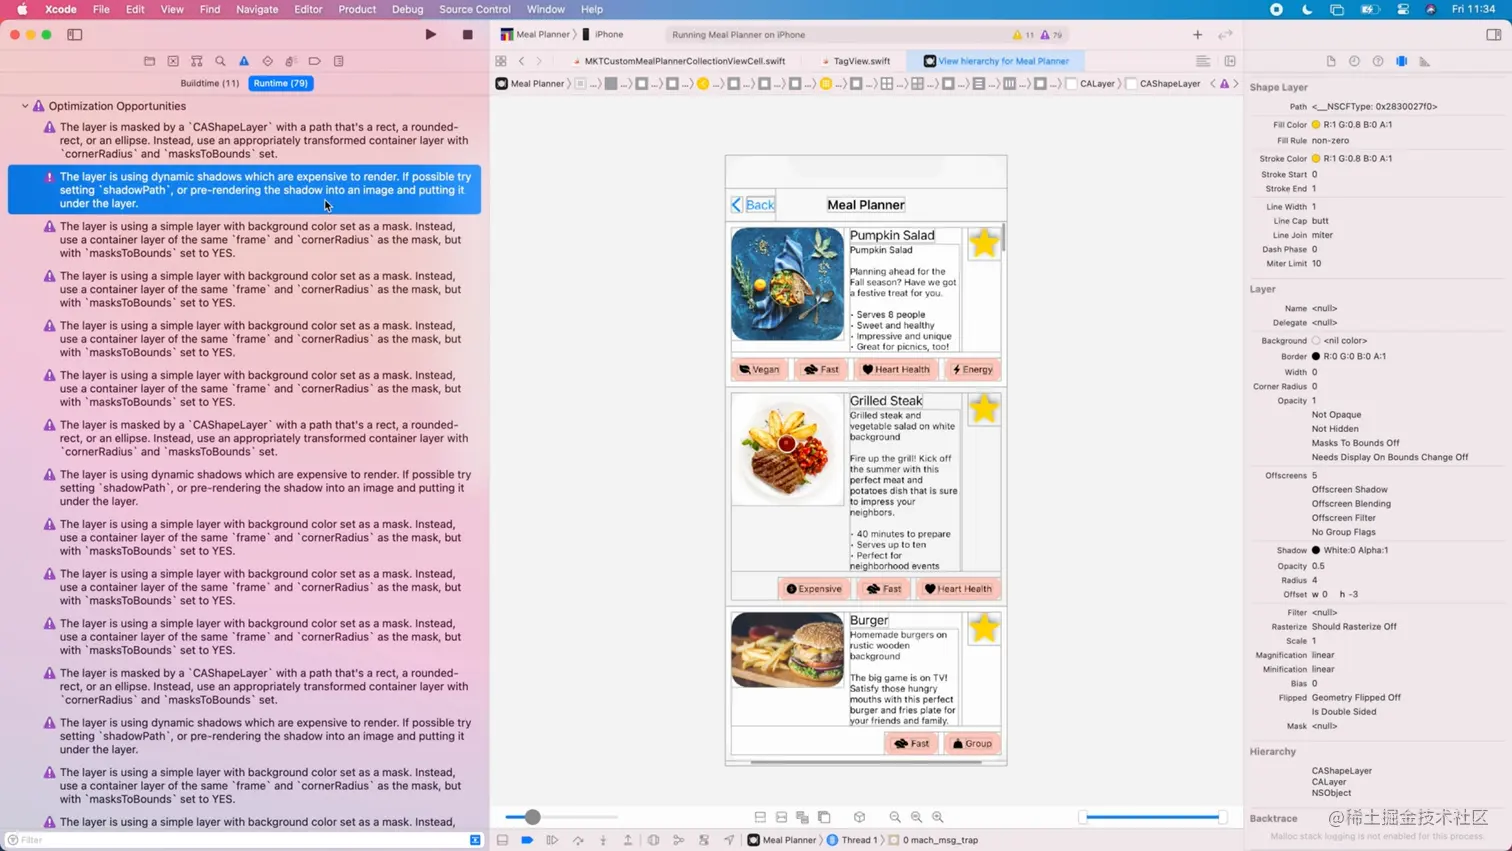The height and width of the screenshot is (851, 1512).
Task: Stop the running app
Action: (467, 34)
